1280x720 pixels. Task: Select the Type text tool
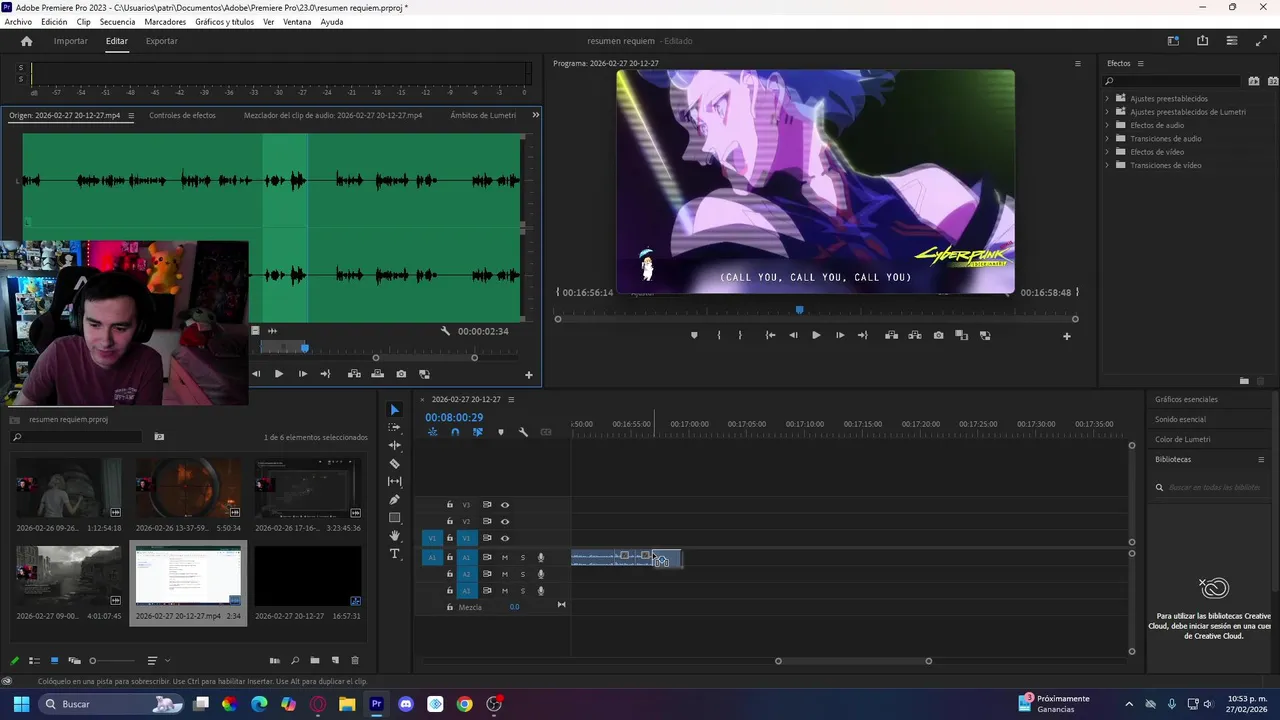click(394, 553)
